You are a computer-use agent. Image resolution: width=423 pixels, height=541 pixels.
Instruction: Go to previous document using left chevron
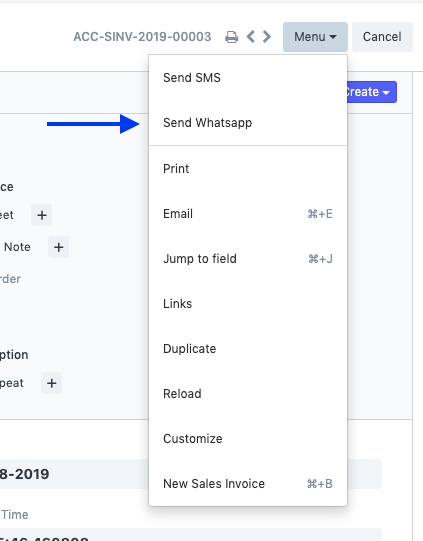click(x=251, y=37)
